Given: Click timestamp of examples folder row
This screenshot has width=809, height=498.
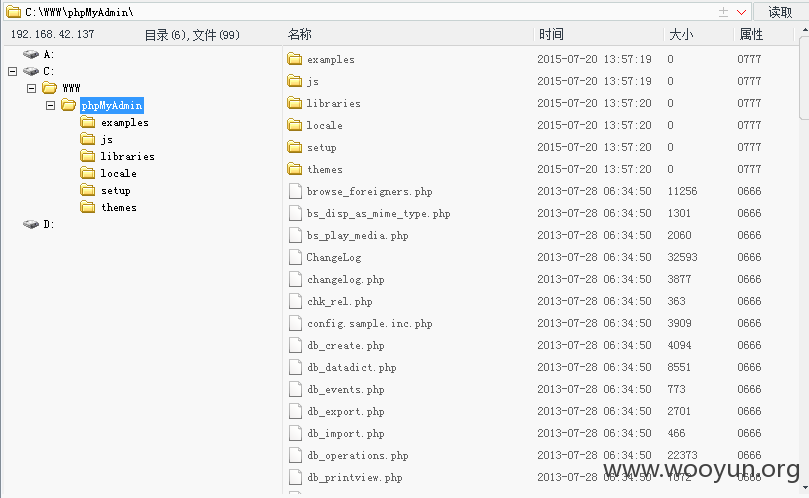Looking at the screenshot, I should point(594,59).
